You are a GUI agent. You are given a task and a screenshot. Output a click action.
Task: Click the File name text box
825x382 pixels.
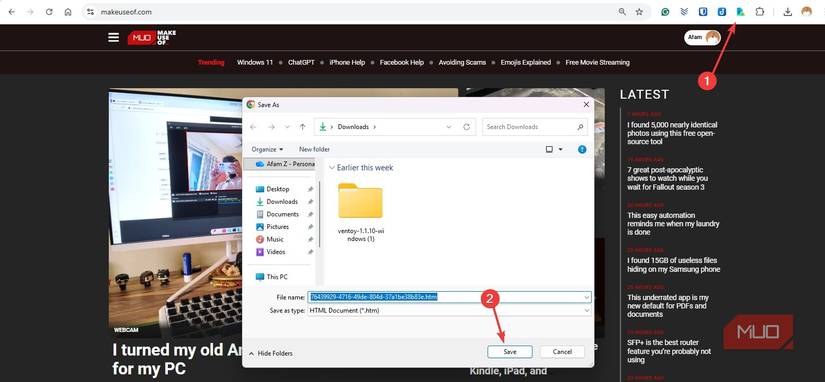pyautogui.click(x=445, y=297)
